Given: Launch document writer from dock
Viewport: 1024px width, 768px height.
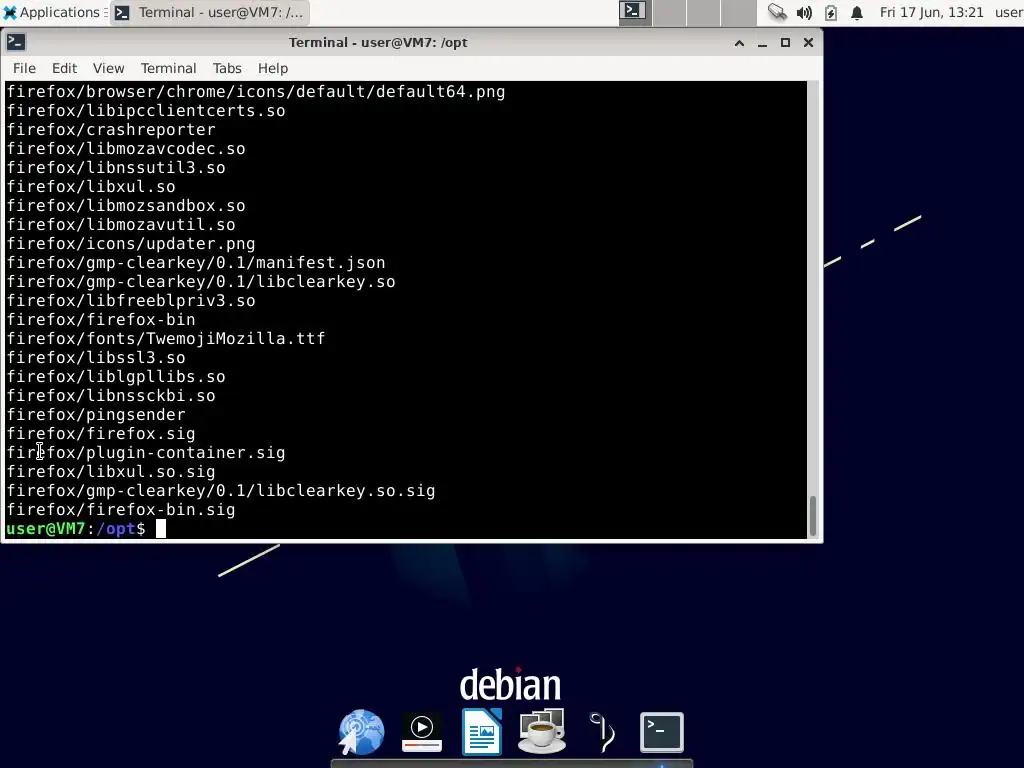Looking at the screenshot, I should point(482,732).
